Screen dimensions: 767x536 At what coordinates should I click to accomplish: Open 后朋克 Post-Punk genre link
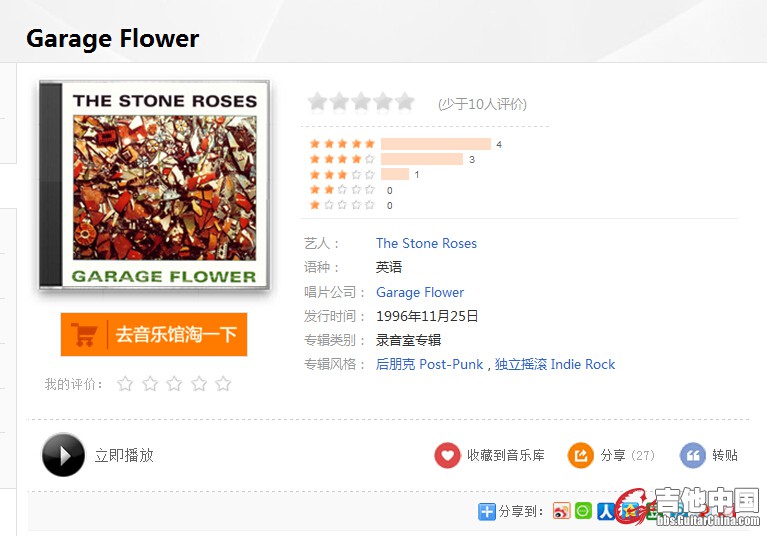(x=430, y=364)
